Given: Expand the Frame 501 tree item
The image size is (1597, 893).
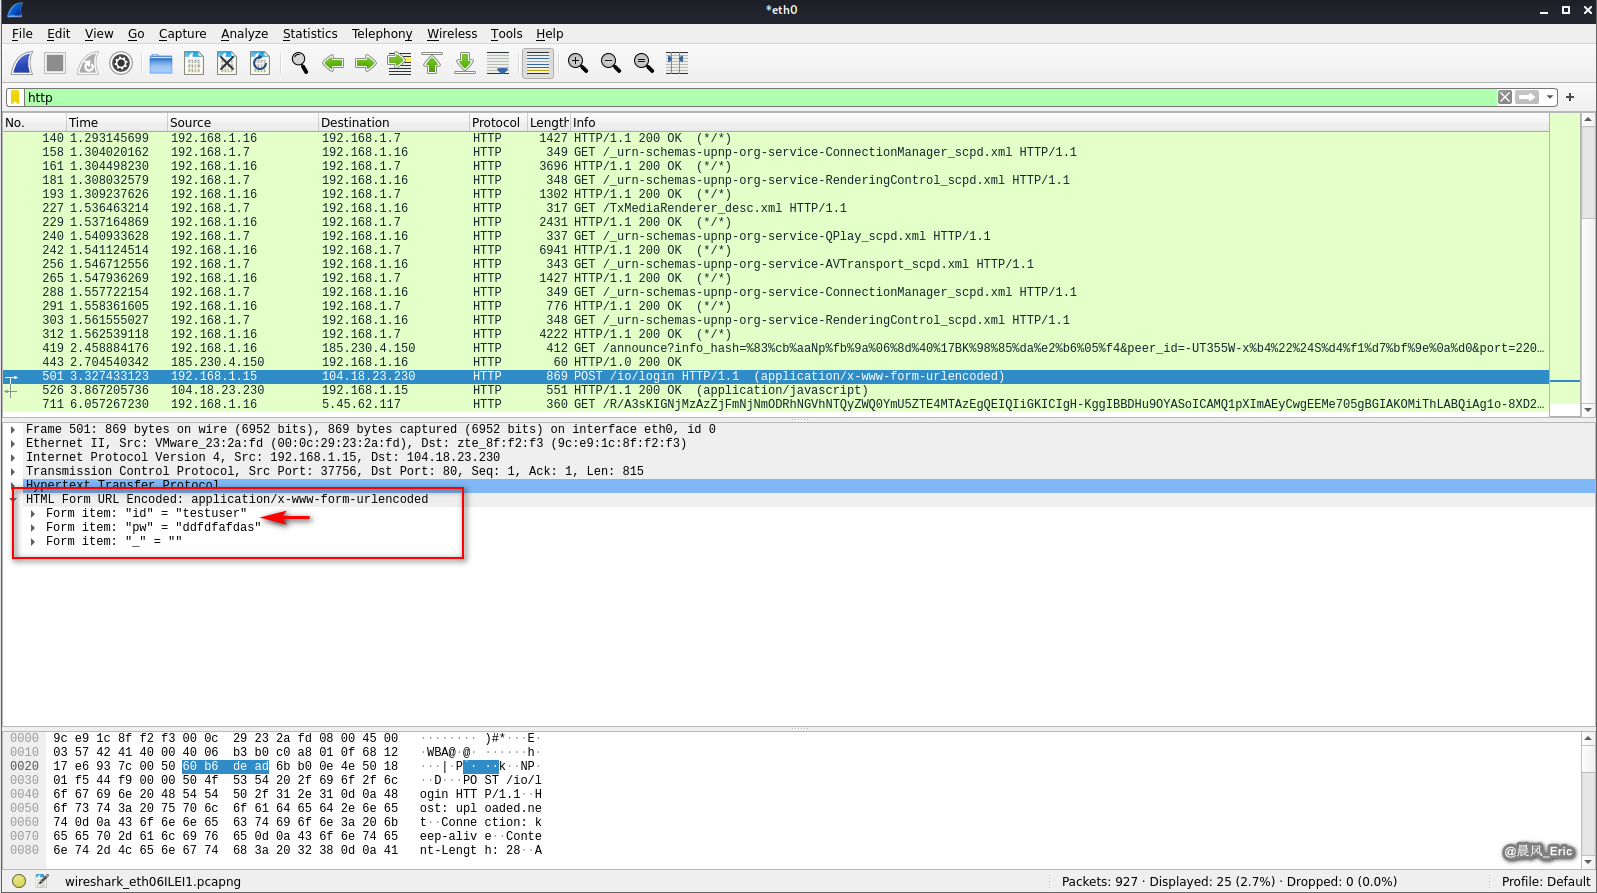Looking at the screenshot, I should click(x=13, y=429).
